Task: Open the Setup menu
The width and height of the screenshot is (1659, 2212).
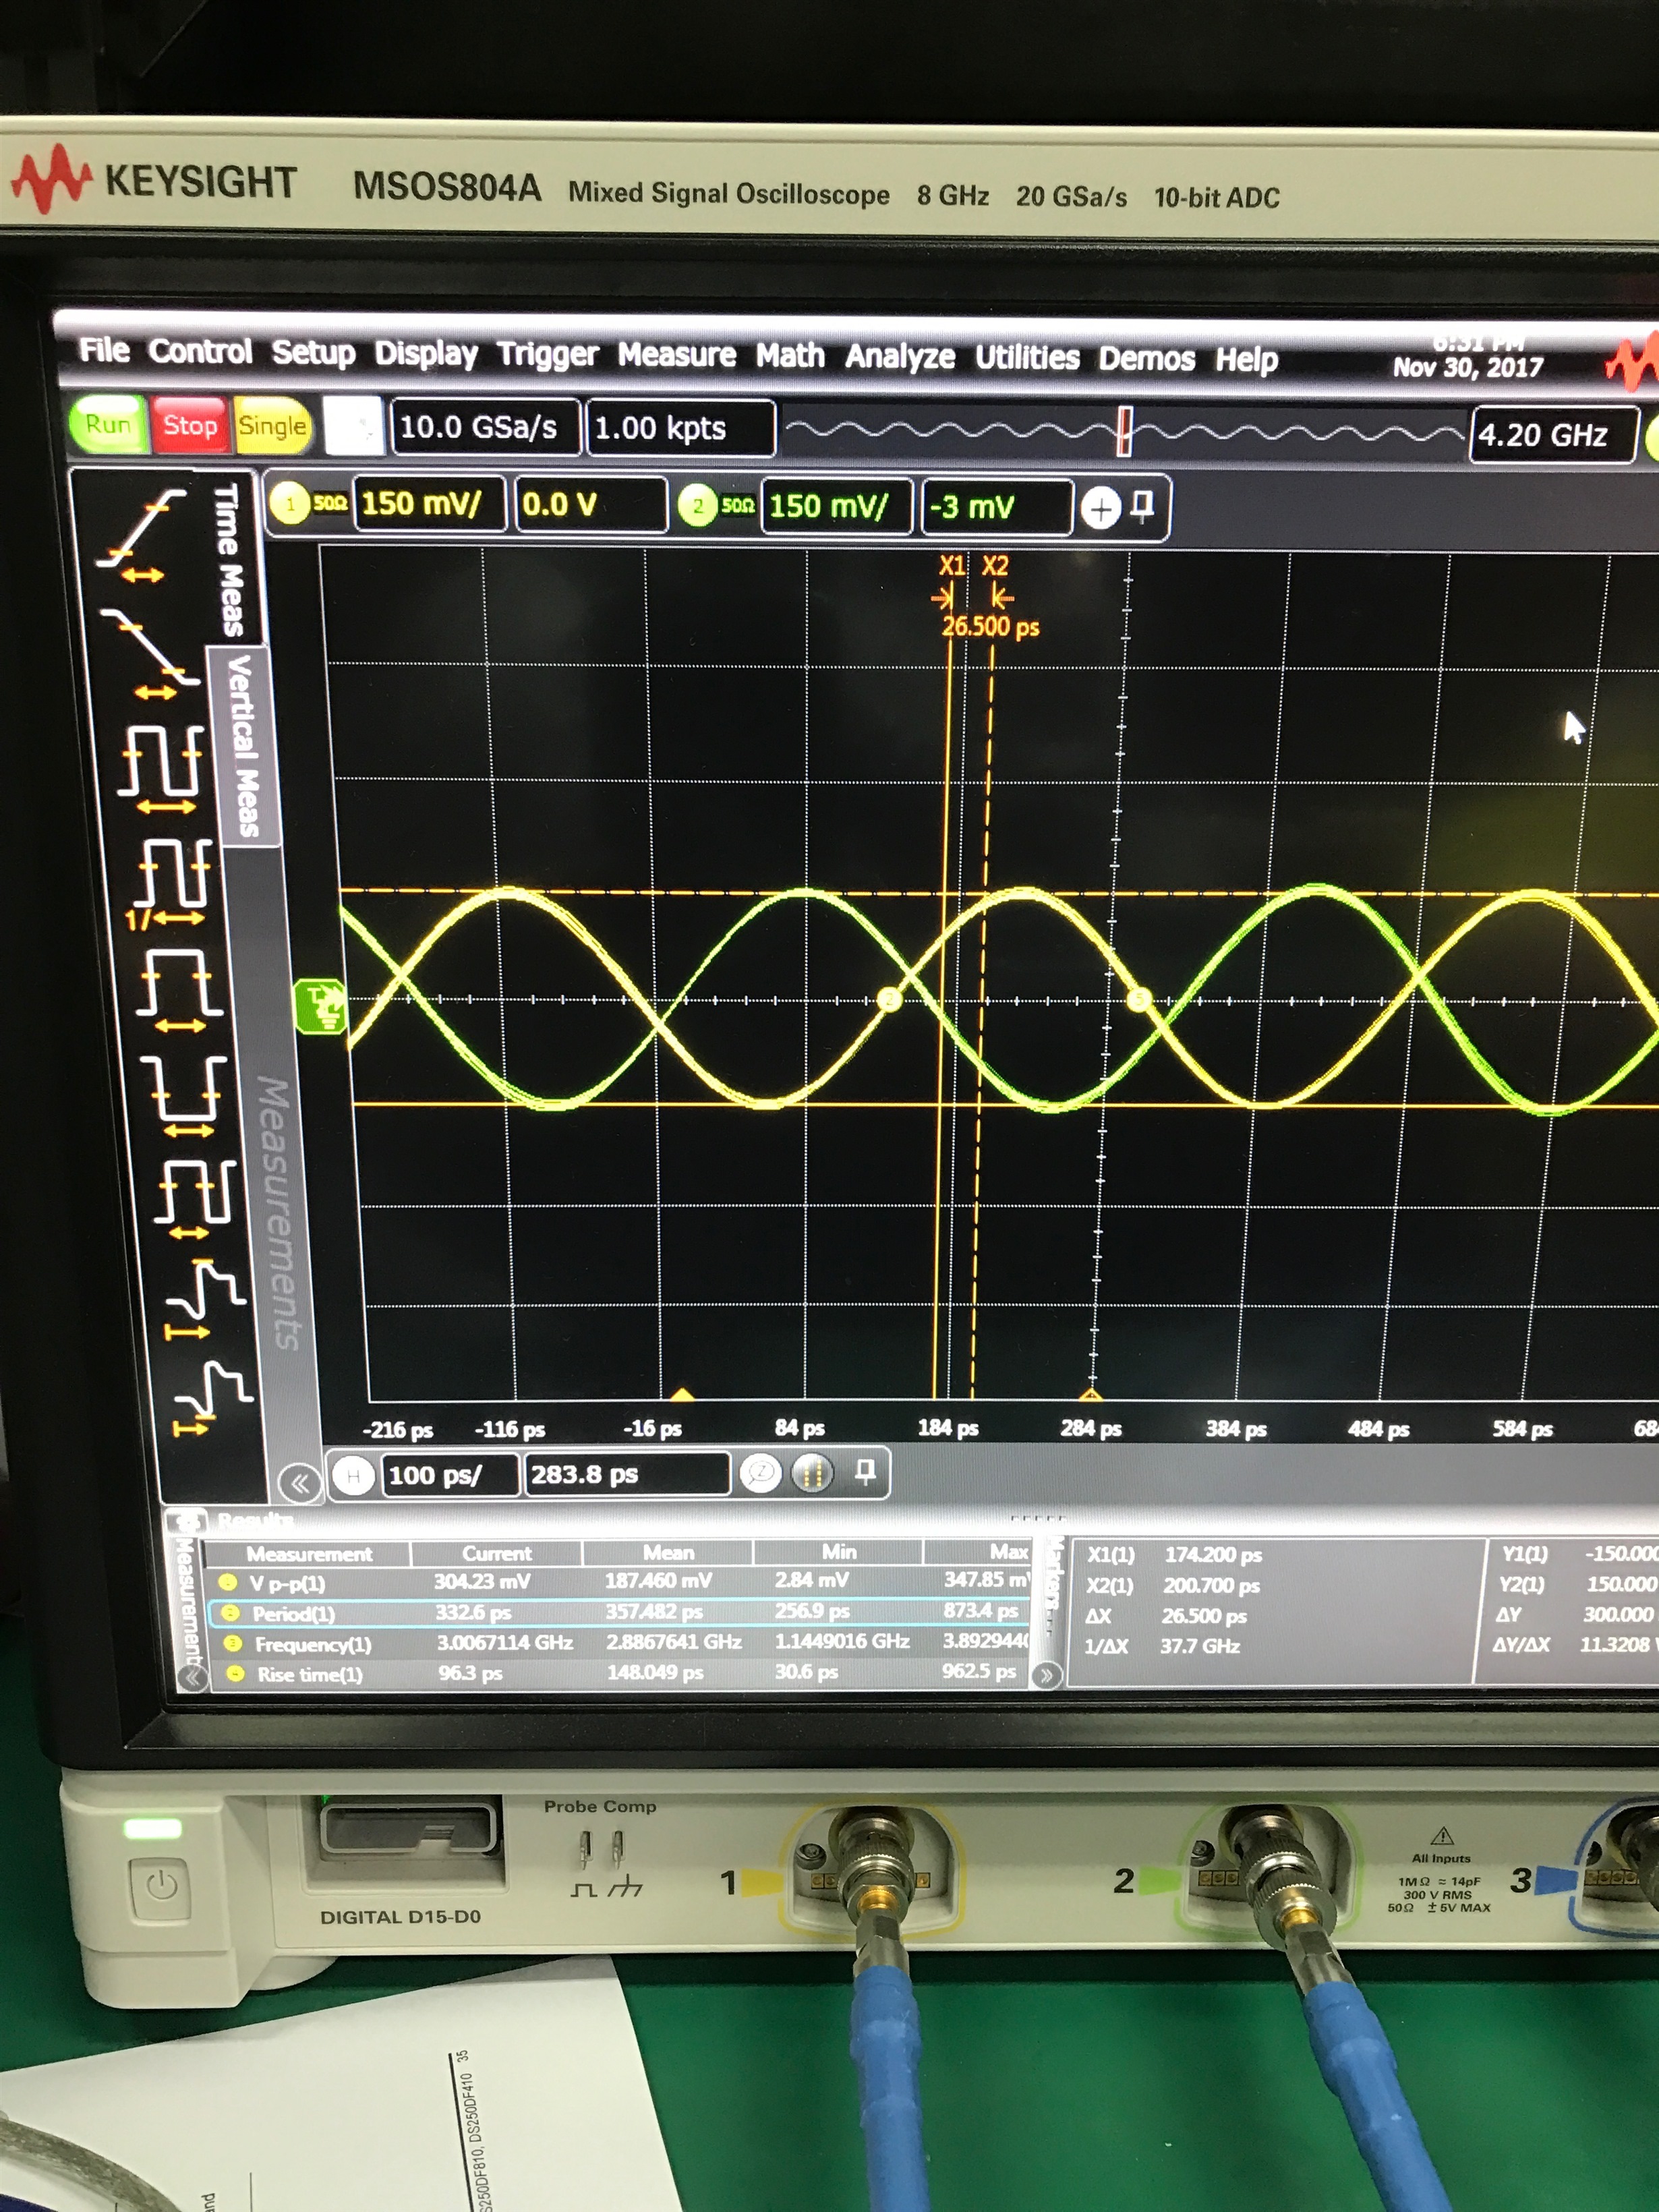Action: pos(313,353)
